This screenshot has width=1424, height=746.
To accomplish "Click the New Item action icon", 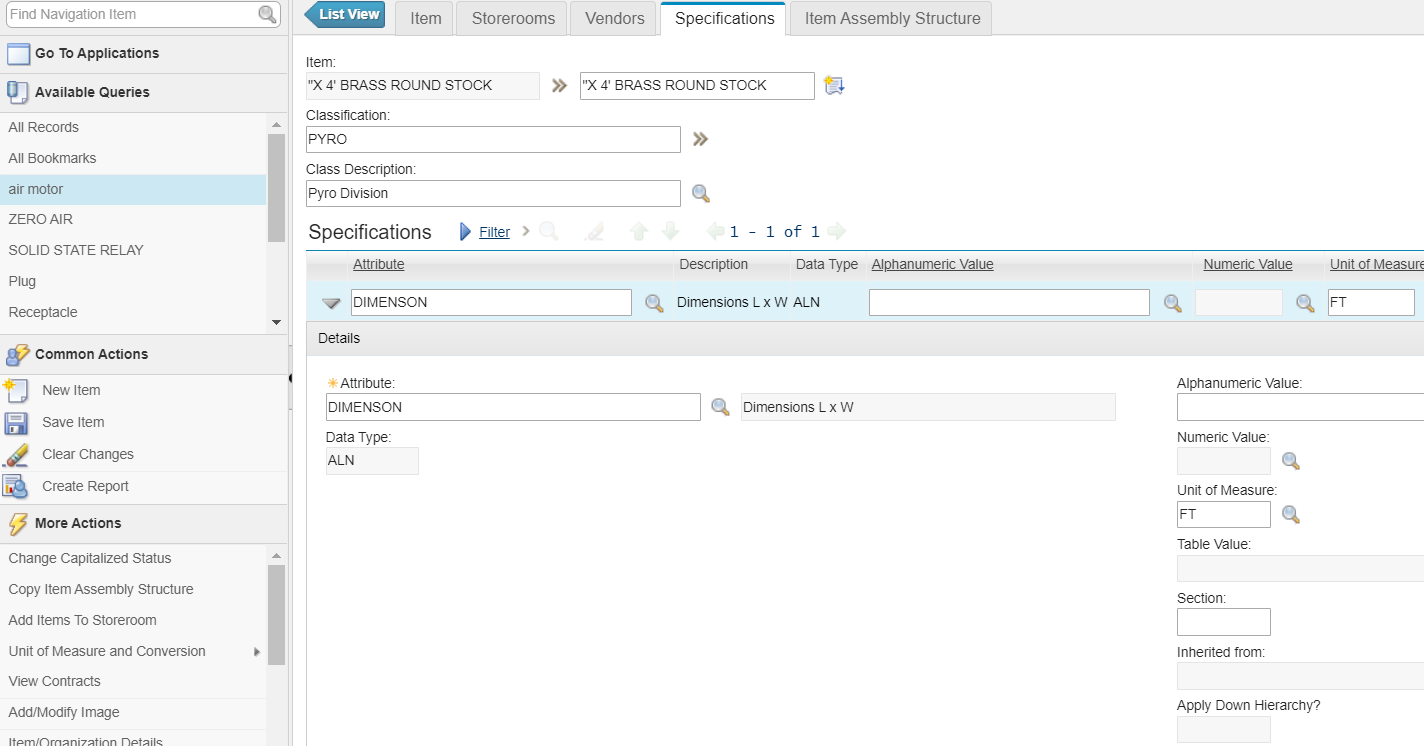I will click(16, 390).
